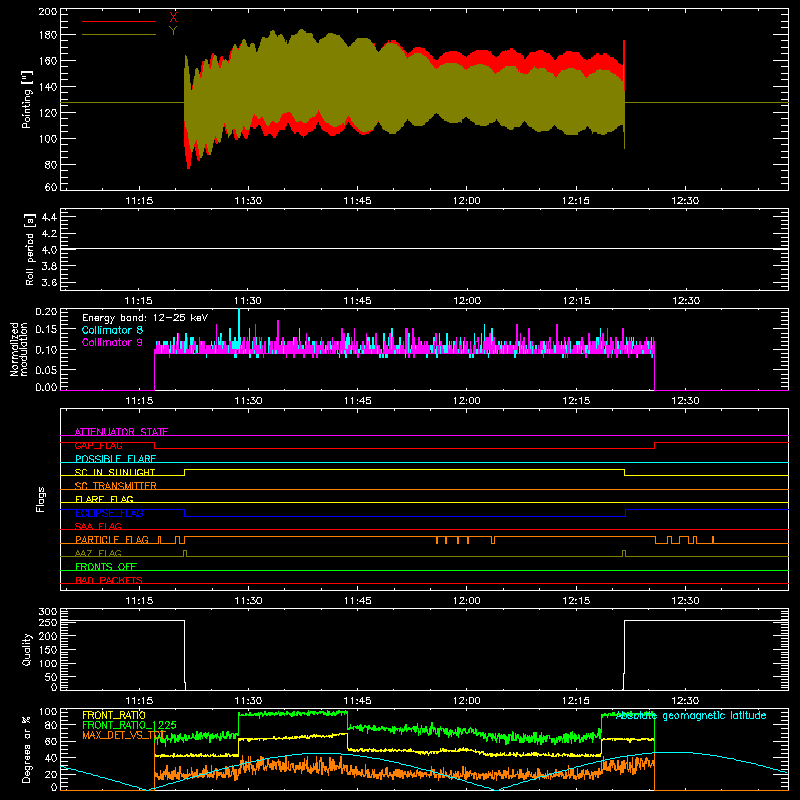Click the '11:45' time label under modulation plot
Screen dimensions: 800x800
(x=358, y=401)
